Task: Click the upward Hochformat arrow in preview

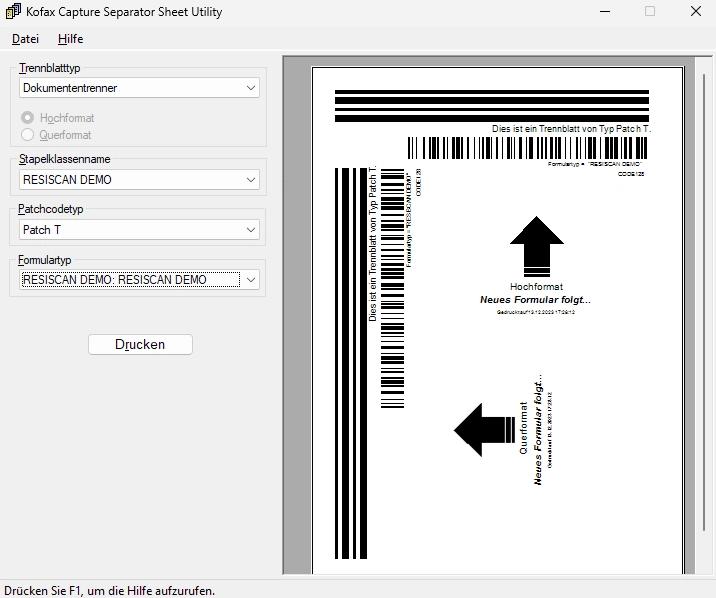Action: (x=537, y=245)
